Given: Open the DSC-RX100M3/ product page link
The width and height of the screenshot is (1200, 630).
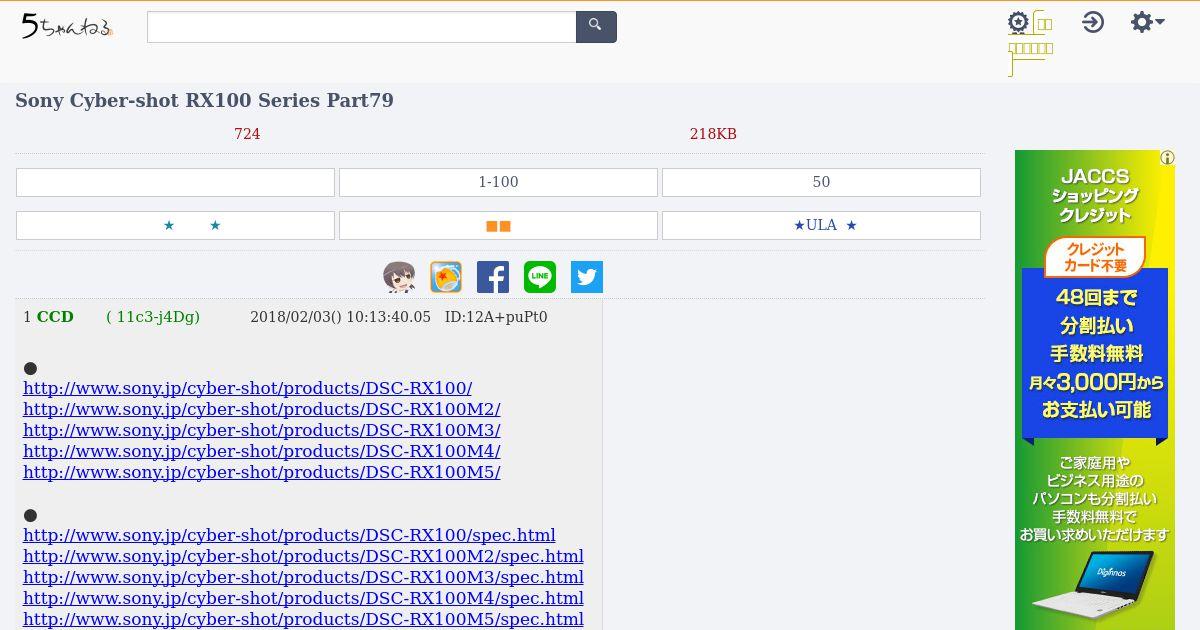Looking at the screenshot, I should (262, 430).
